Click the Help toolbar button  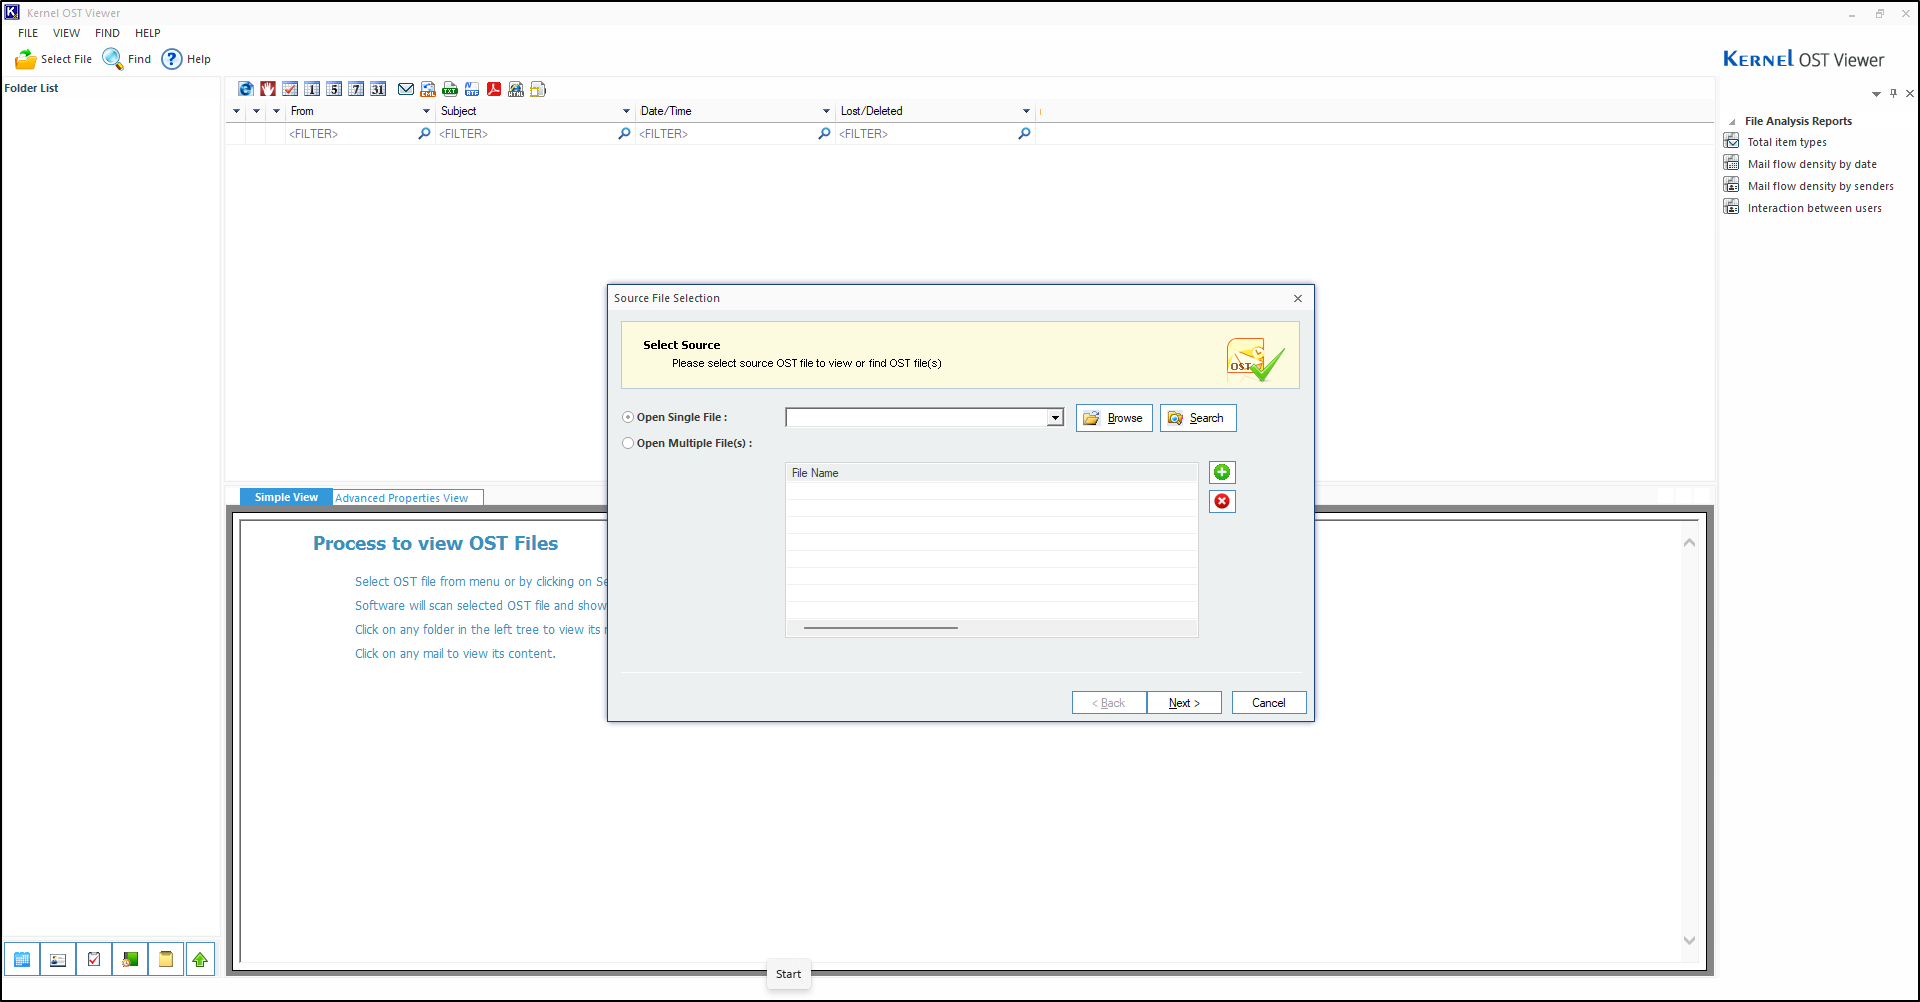click(187, 59)
